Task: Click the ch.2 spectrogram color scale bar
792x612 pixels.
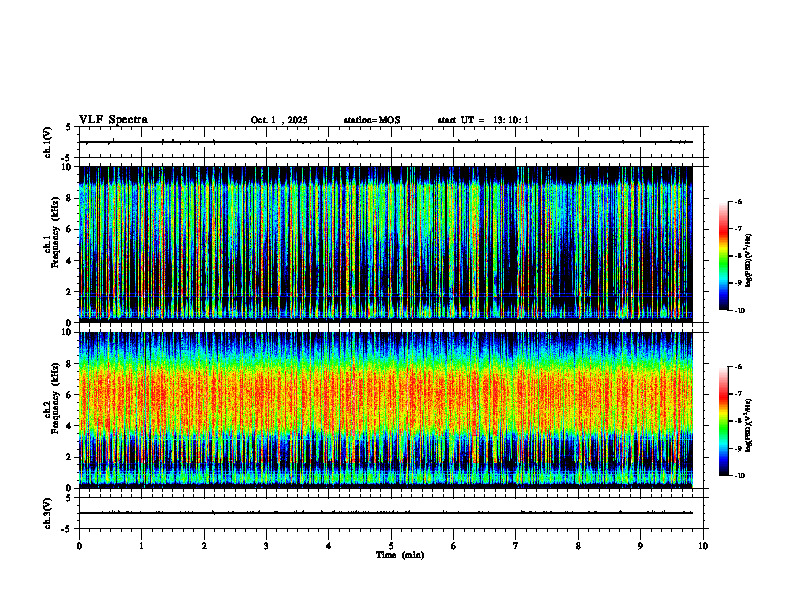Action: point(723,421)
